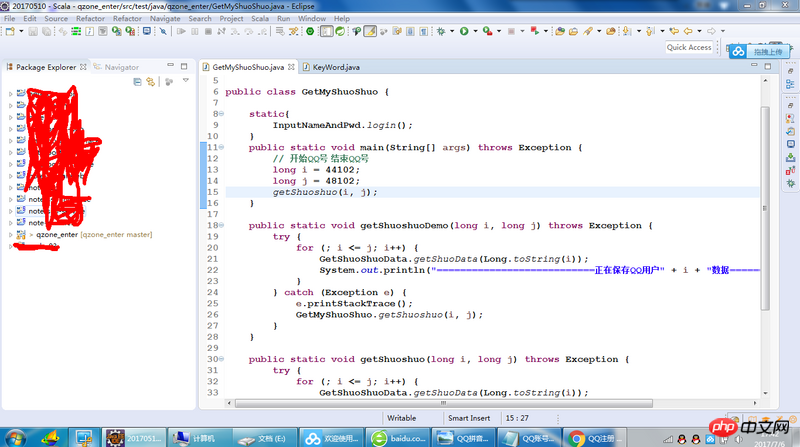Open the Coverage dropdown arrow

[499, 31]
